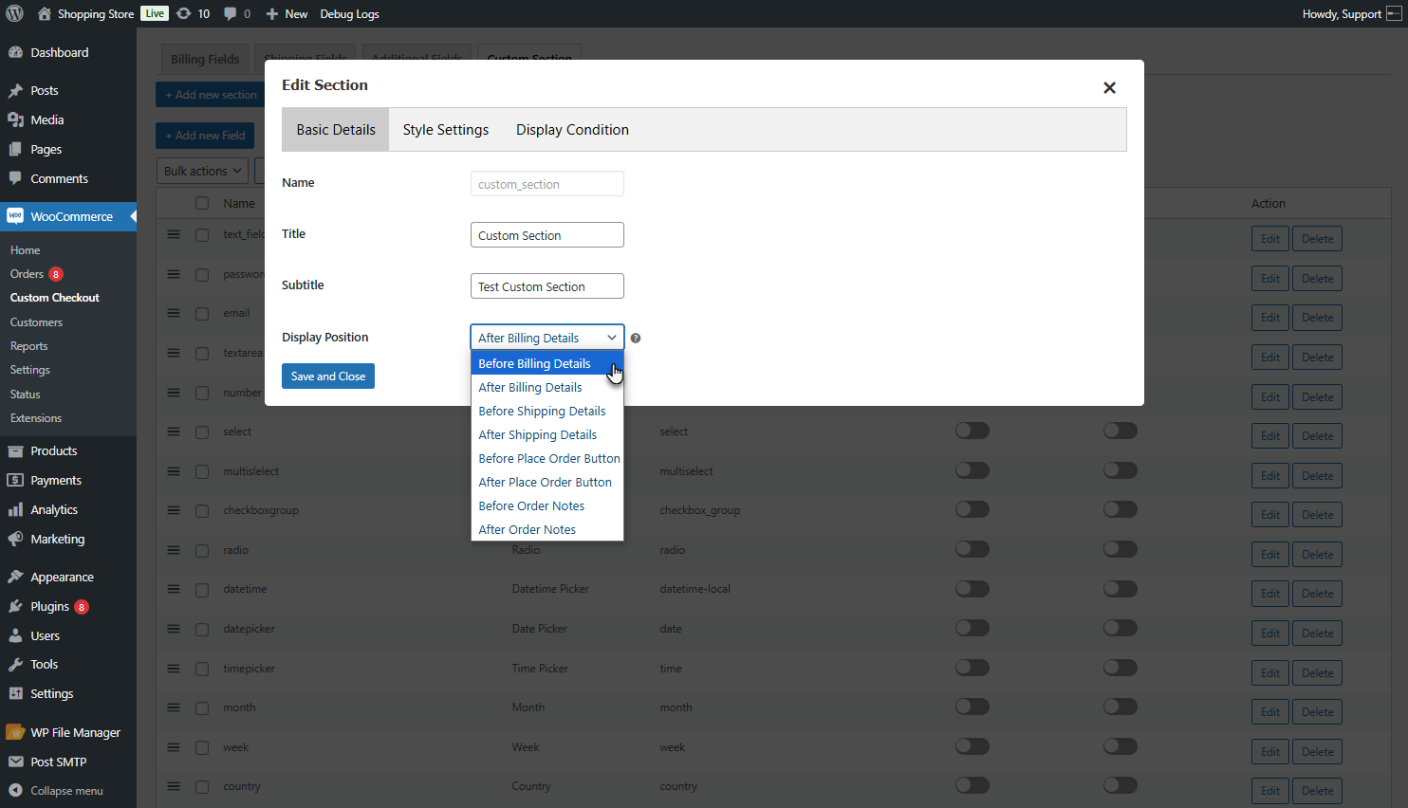
Task: Click the help icon beside Display Position
Action: 636,337
